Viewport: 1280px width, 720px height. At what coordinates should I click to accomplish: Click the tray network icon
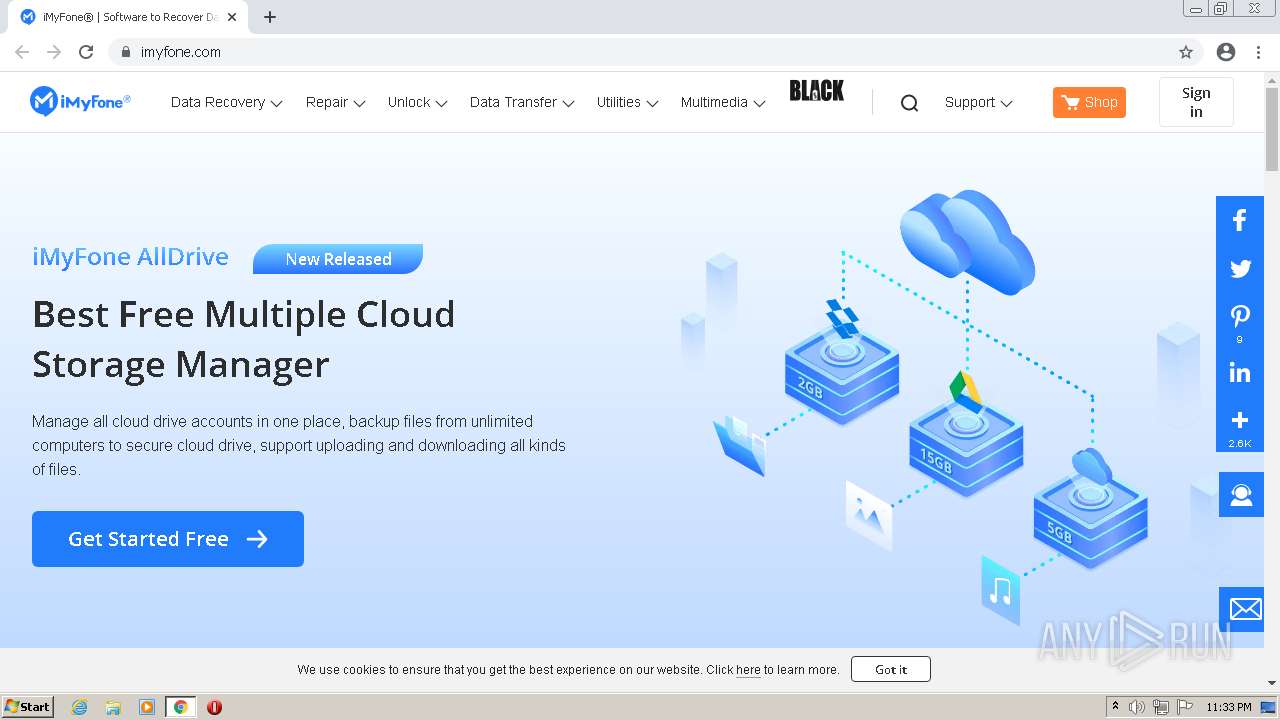coord(1161,707)
